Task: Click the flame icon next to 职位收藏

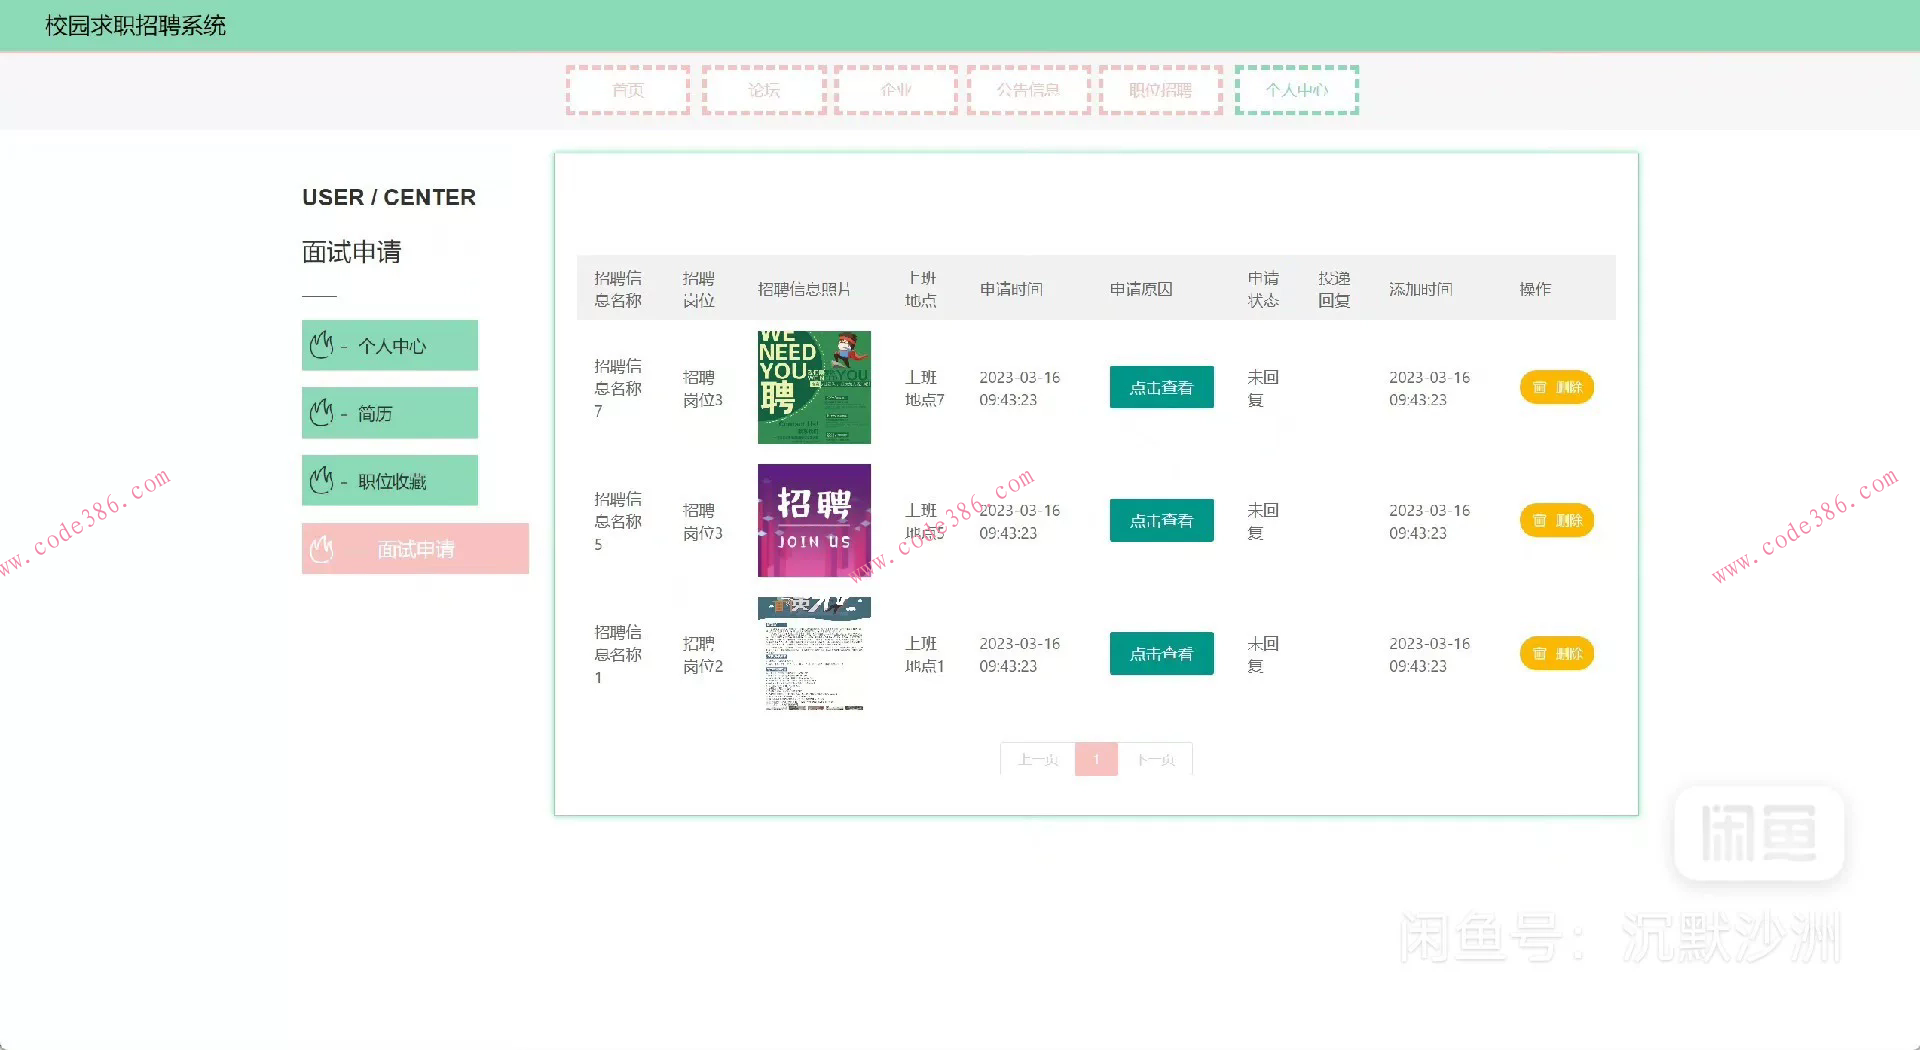Action: point(321,480)
